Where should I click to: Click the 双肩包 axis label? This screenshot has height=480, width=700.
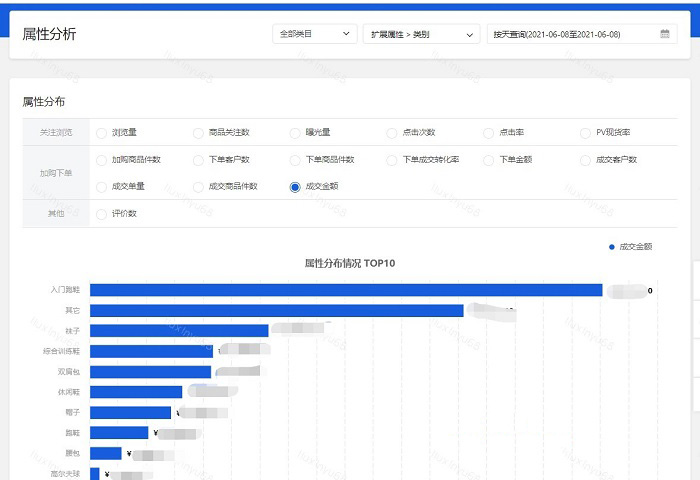pos(69,371)
